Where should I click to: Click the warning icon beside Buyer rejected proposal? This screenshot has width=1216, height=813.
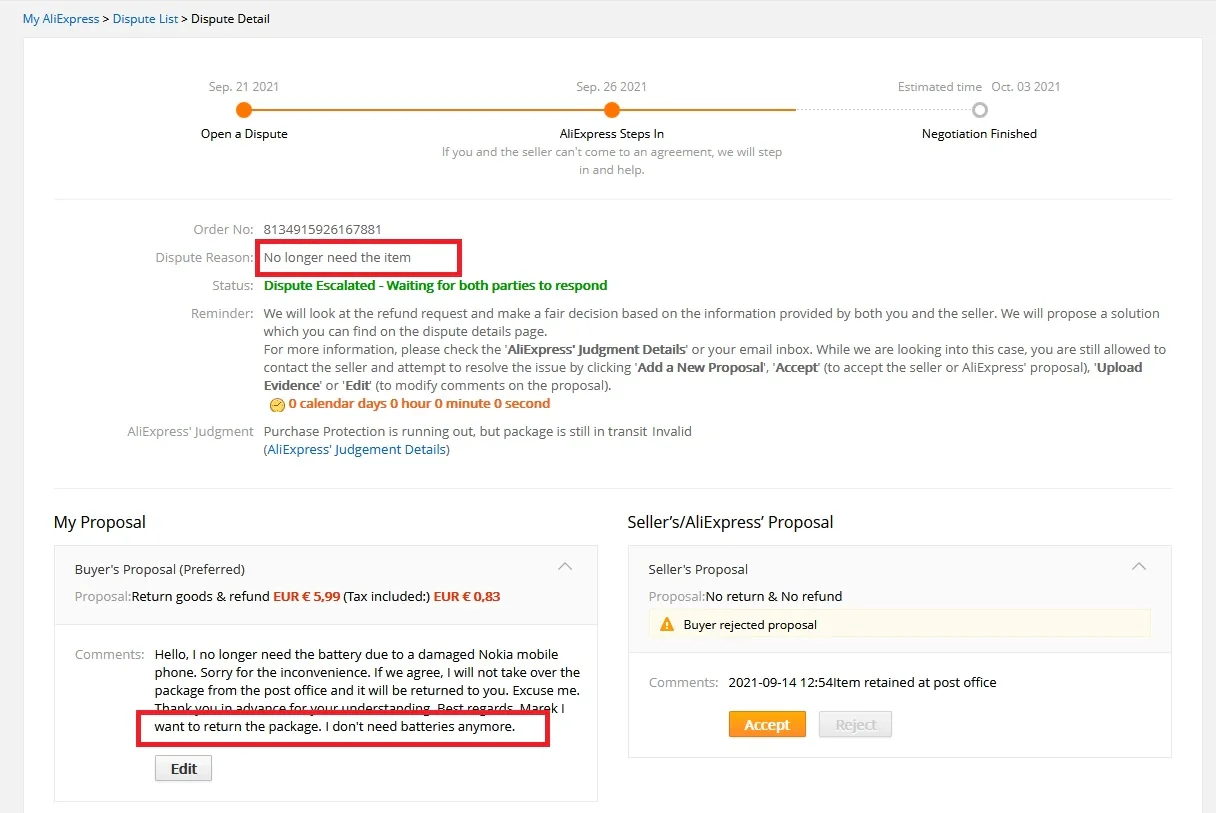tap(667, 624)
